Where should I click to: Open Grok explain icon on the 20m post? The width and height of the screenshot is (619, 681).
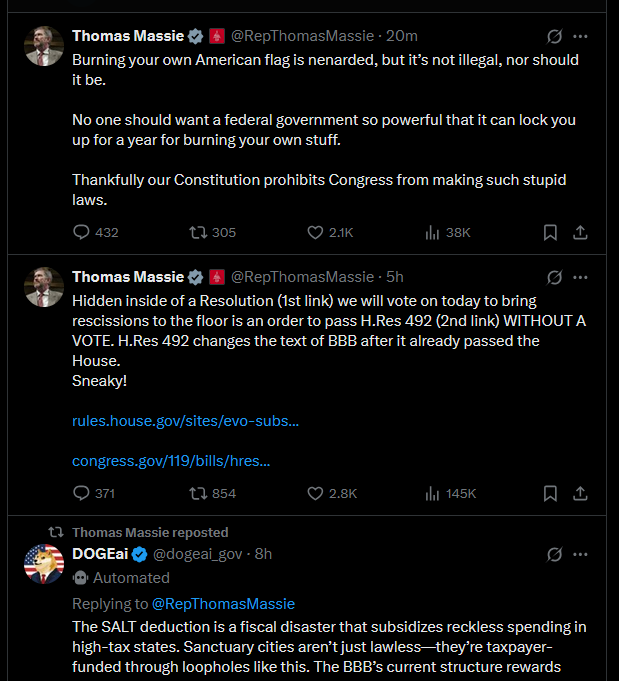[554, 36]
